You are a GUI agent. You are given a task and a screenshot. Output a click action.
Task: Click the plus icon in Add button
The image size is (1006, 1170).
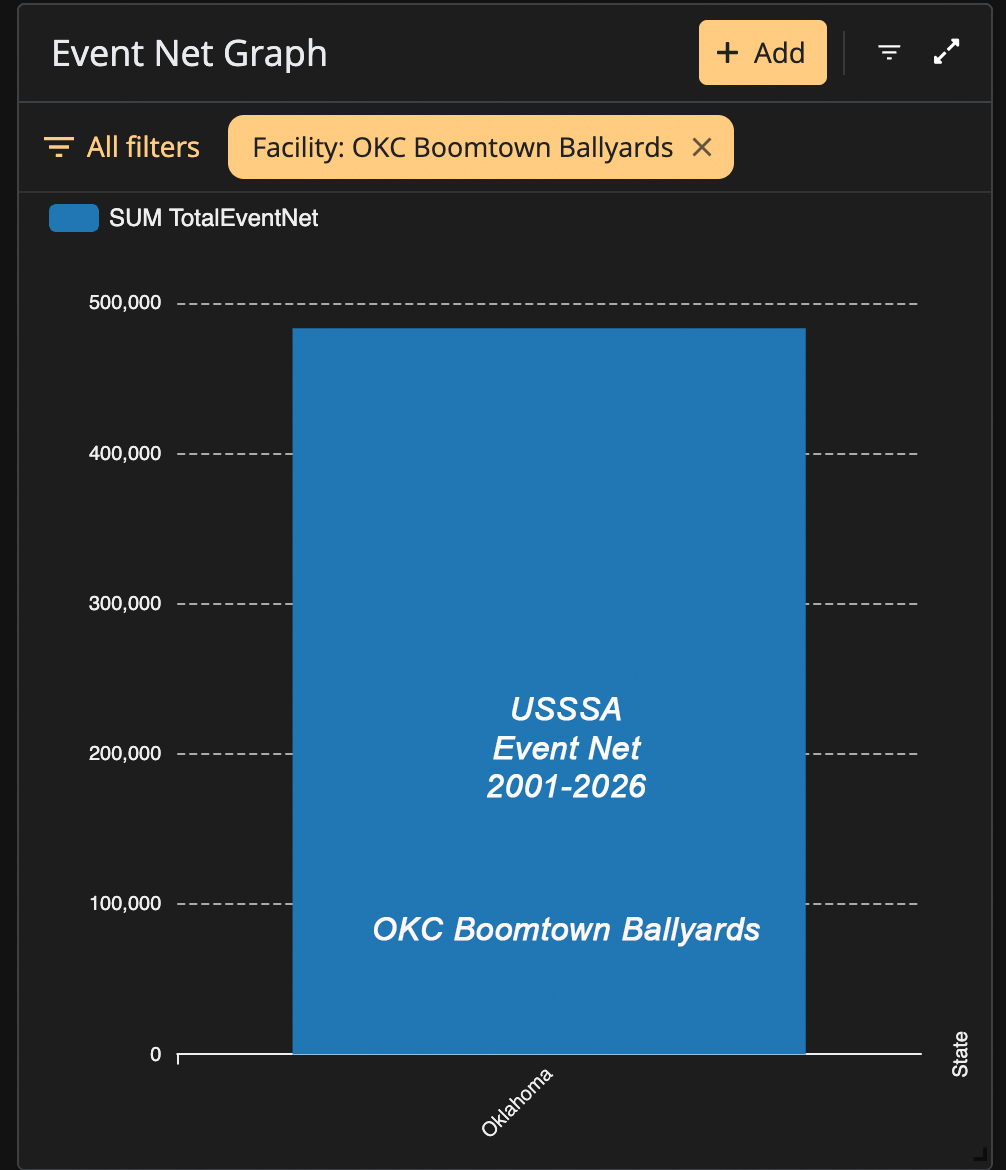pyautogui.click(x=727, y=52)
